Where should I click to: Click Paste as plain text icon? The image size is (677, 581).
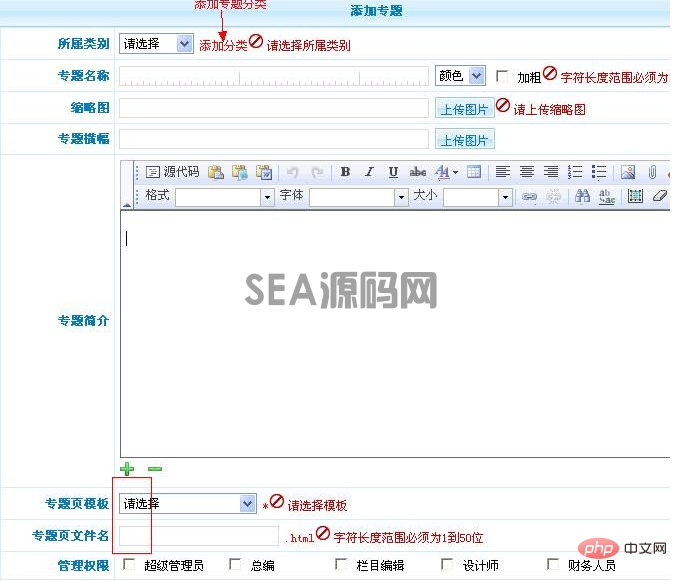tap(240, 172)
